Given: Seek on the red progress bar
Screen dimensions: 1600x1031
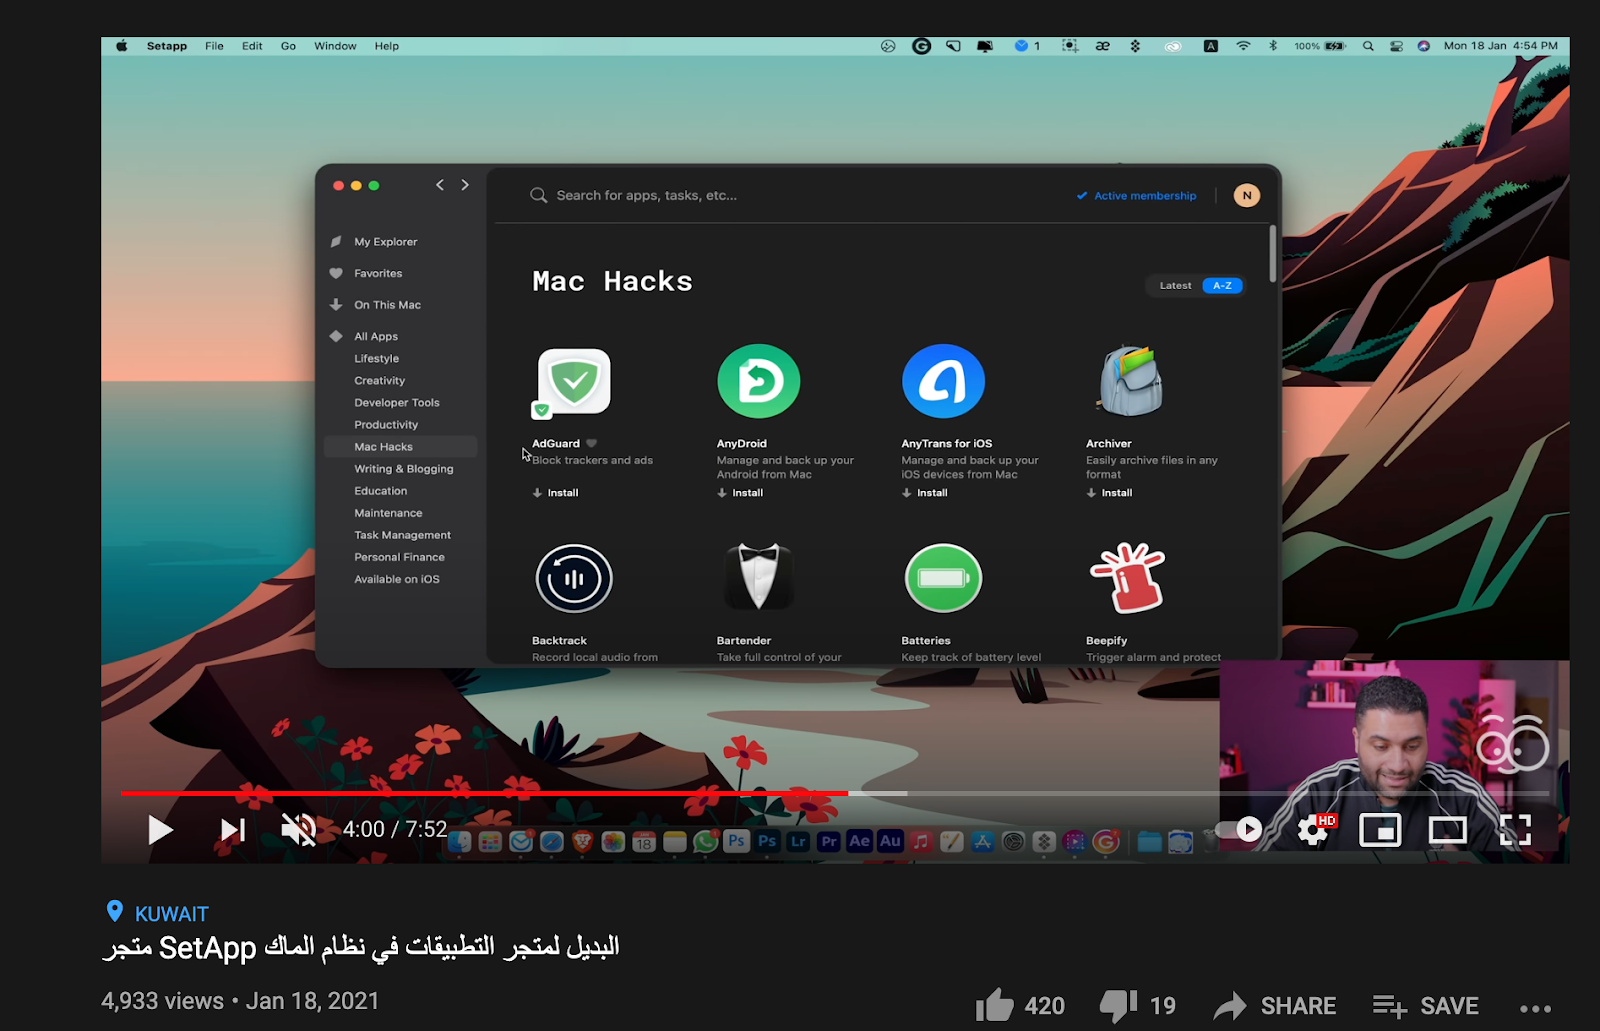Looking at the screenshot, I should pos(484,793).
